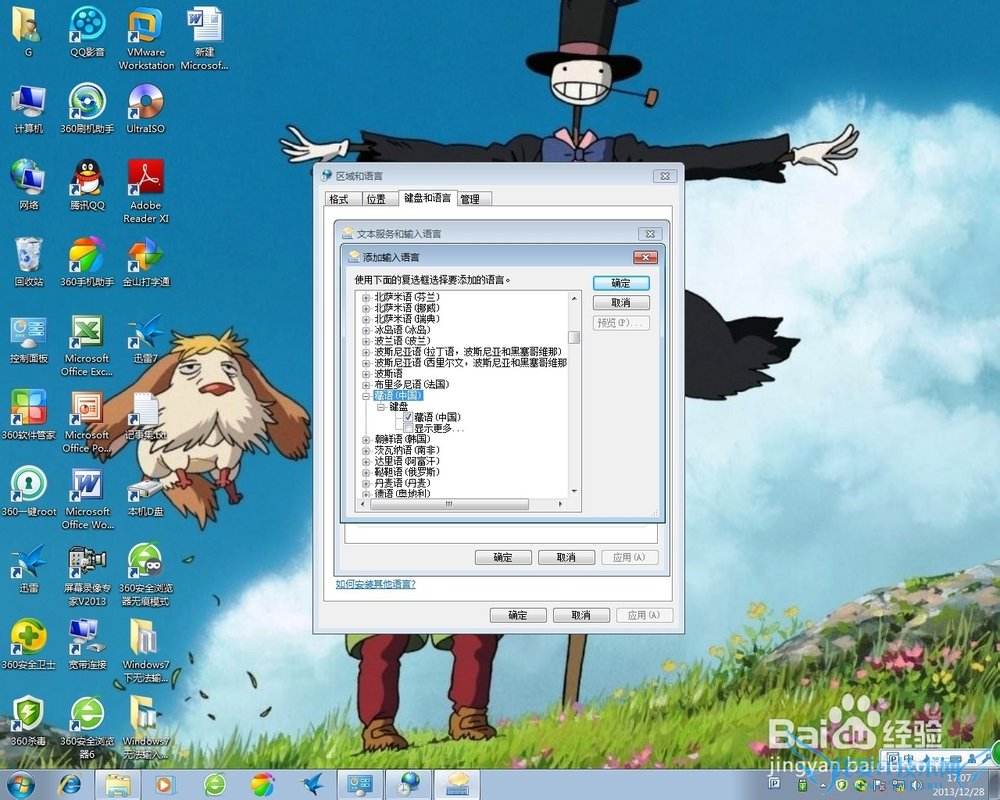Viewport: 1000px width, 800px height.
Task: Open VMware Workstation desktop icon
Action: click(146, 37)
